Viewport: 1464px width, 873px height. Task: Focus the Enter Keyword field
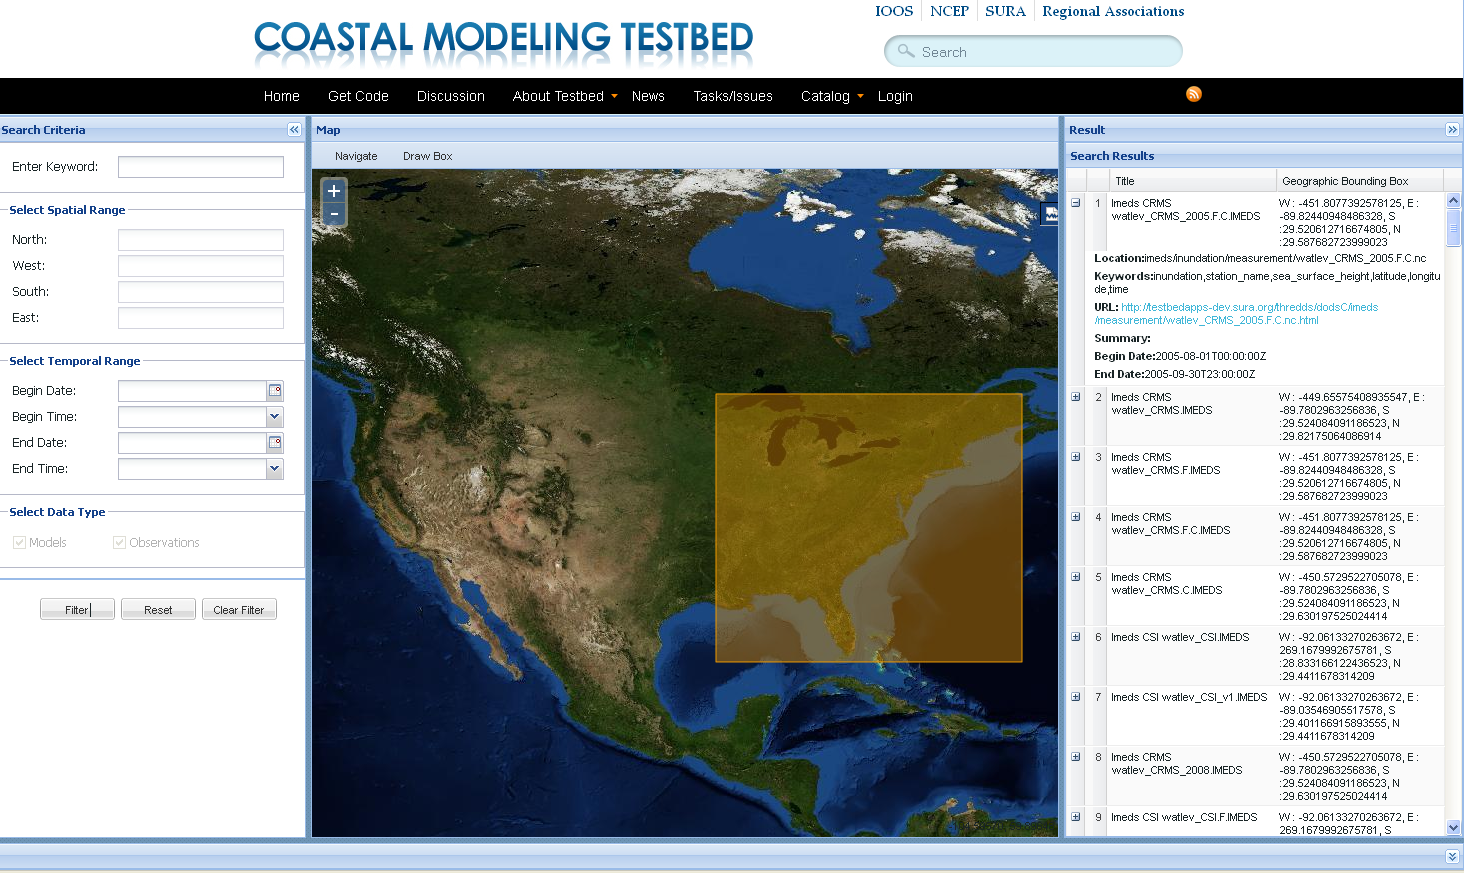(201, 167)
